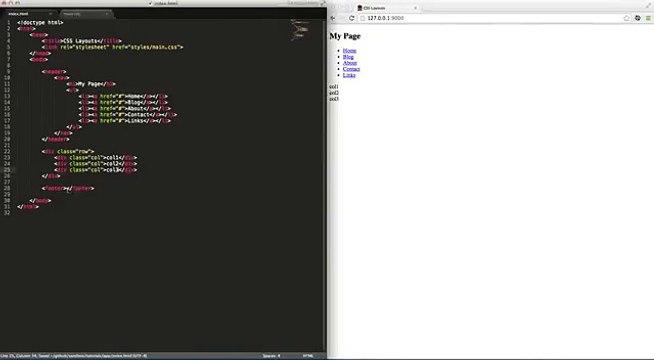Open the Blog link on the page
The height and width of the screenshot is (360, 654).
348,57
